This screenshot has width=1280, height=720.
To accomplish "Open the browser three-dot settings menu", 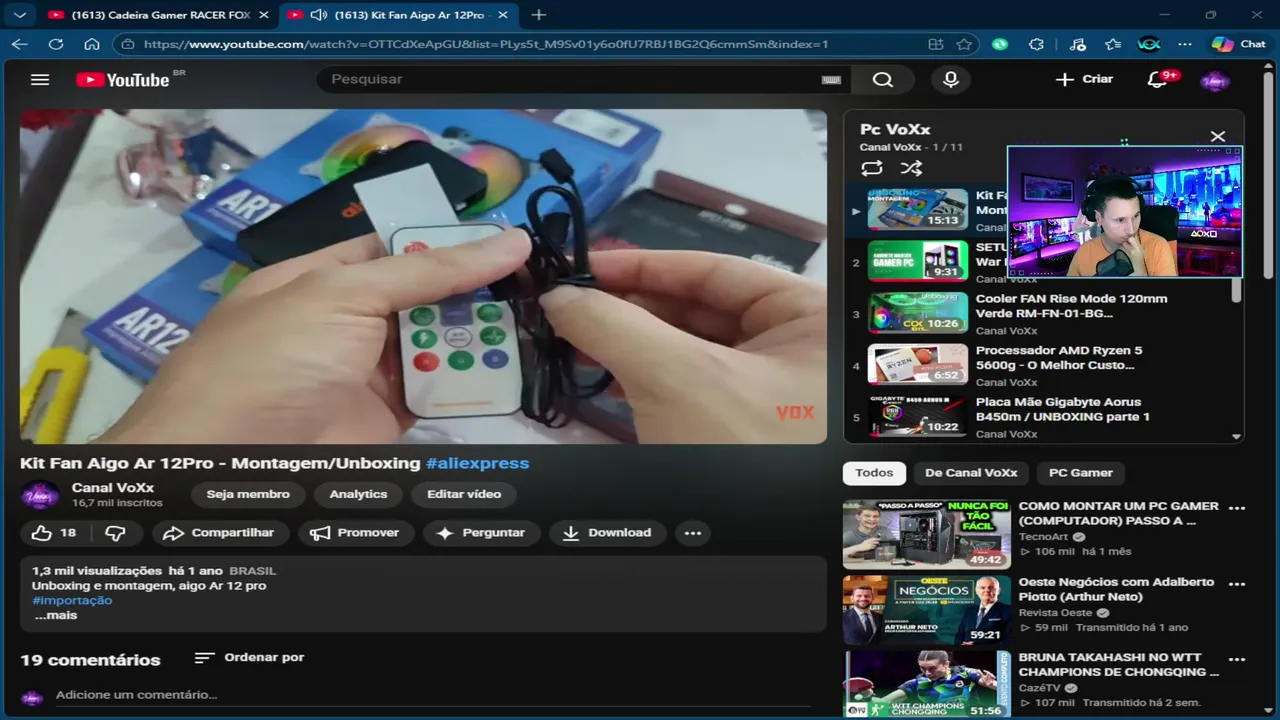I will (1185, 44).
